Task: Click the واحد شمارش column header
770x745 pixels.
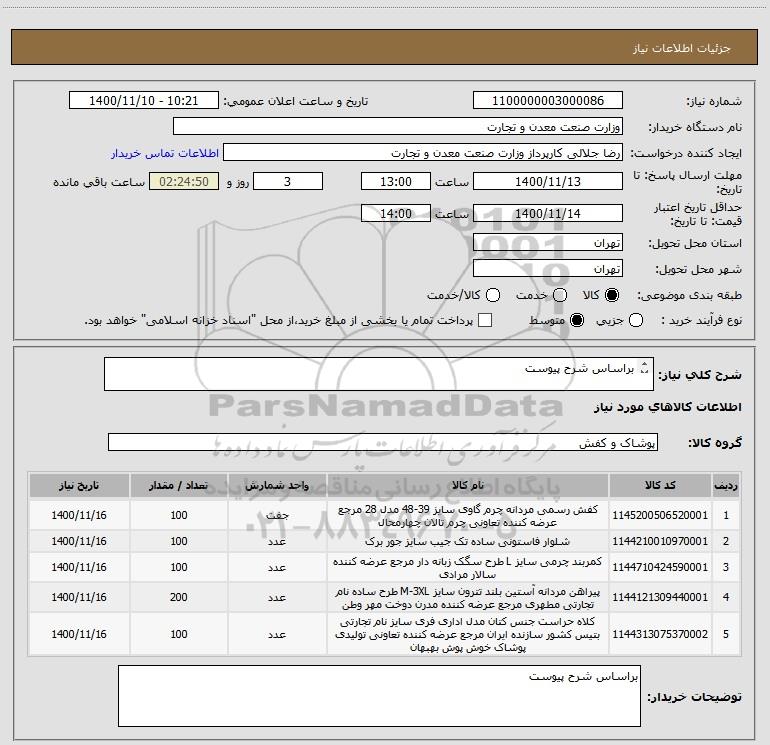Action: click(277, 485)
